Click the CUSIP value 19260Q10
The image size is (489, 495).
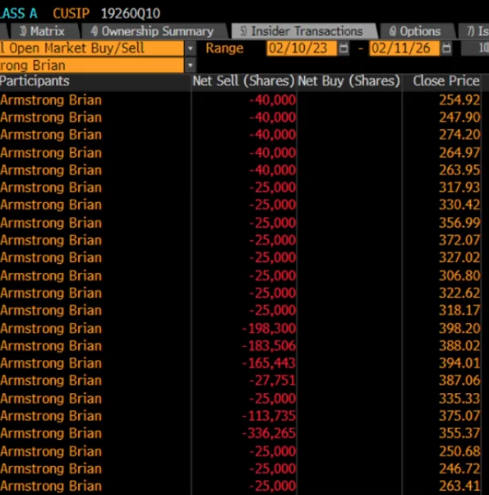(x=131, y=13)
